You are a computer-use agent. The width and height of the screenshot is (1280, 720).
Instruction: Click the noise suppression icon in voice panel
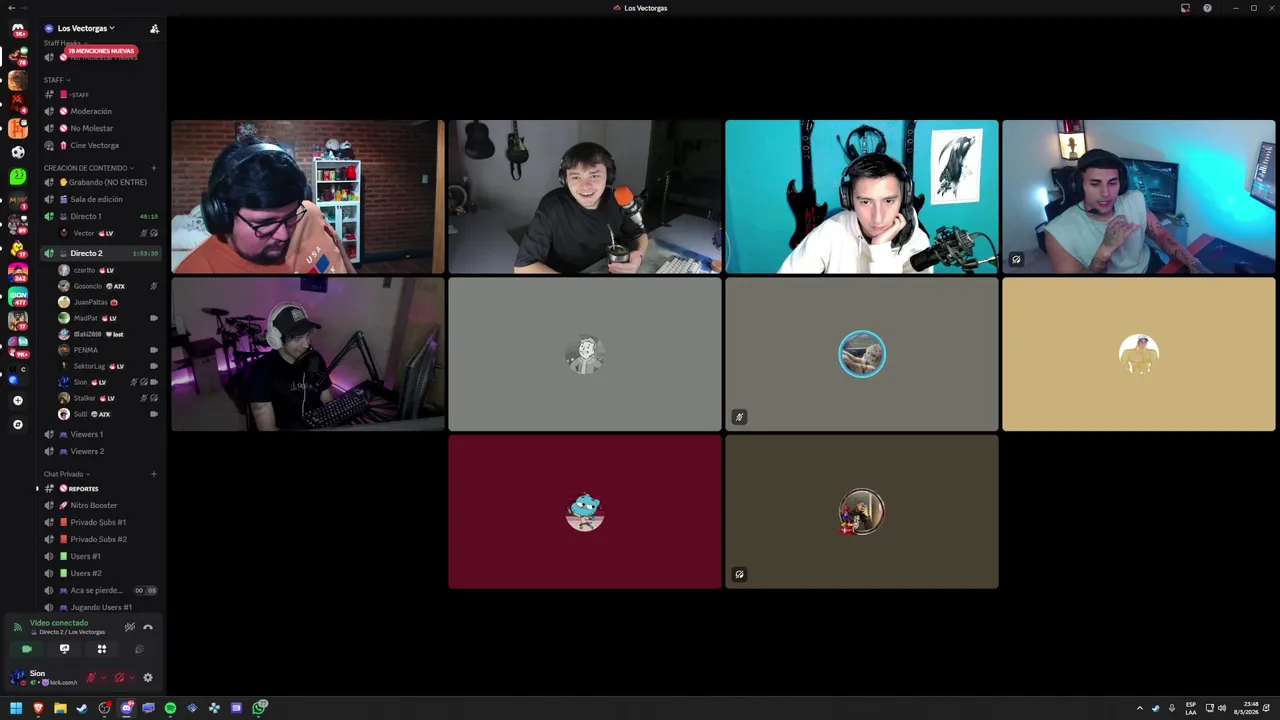pos(129,627)
